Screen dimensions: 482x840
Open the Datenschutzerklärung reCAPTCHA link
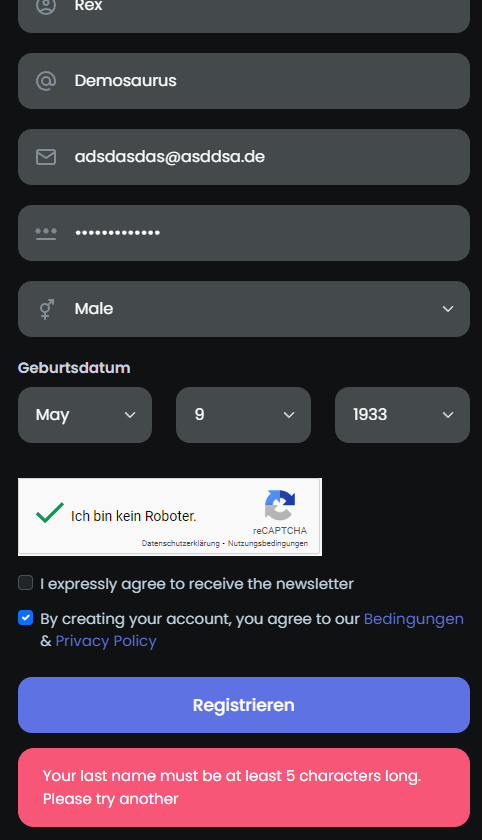[x=180, y=543]
